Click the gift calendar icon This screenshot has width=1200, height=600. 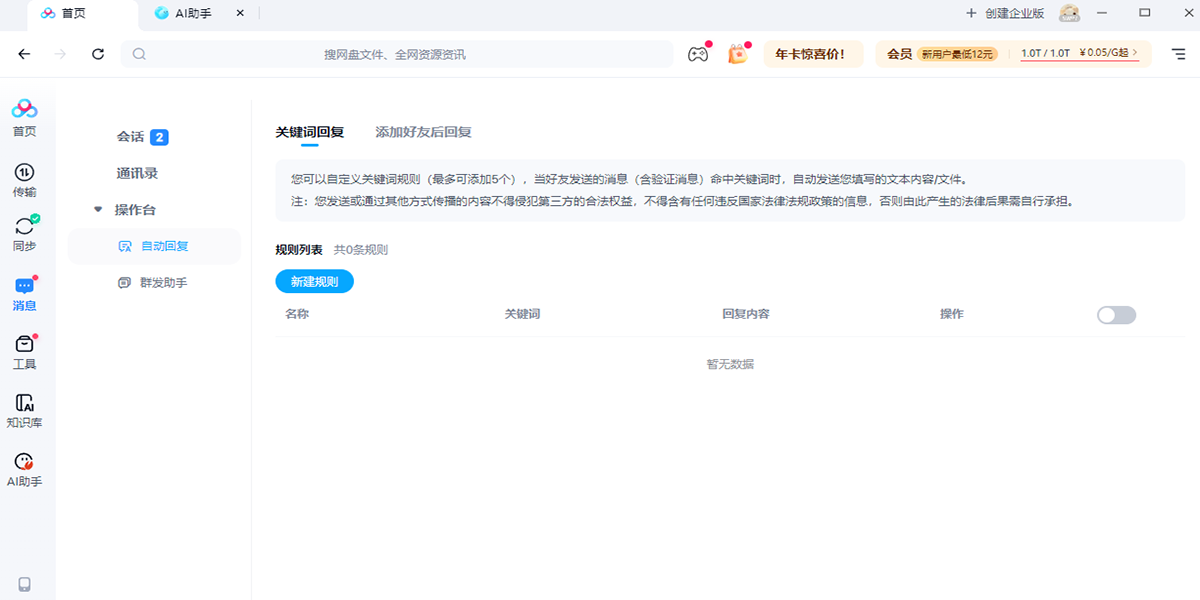point(737,54)
